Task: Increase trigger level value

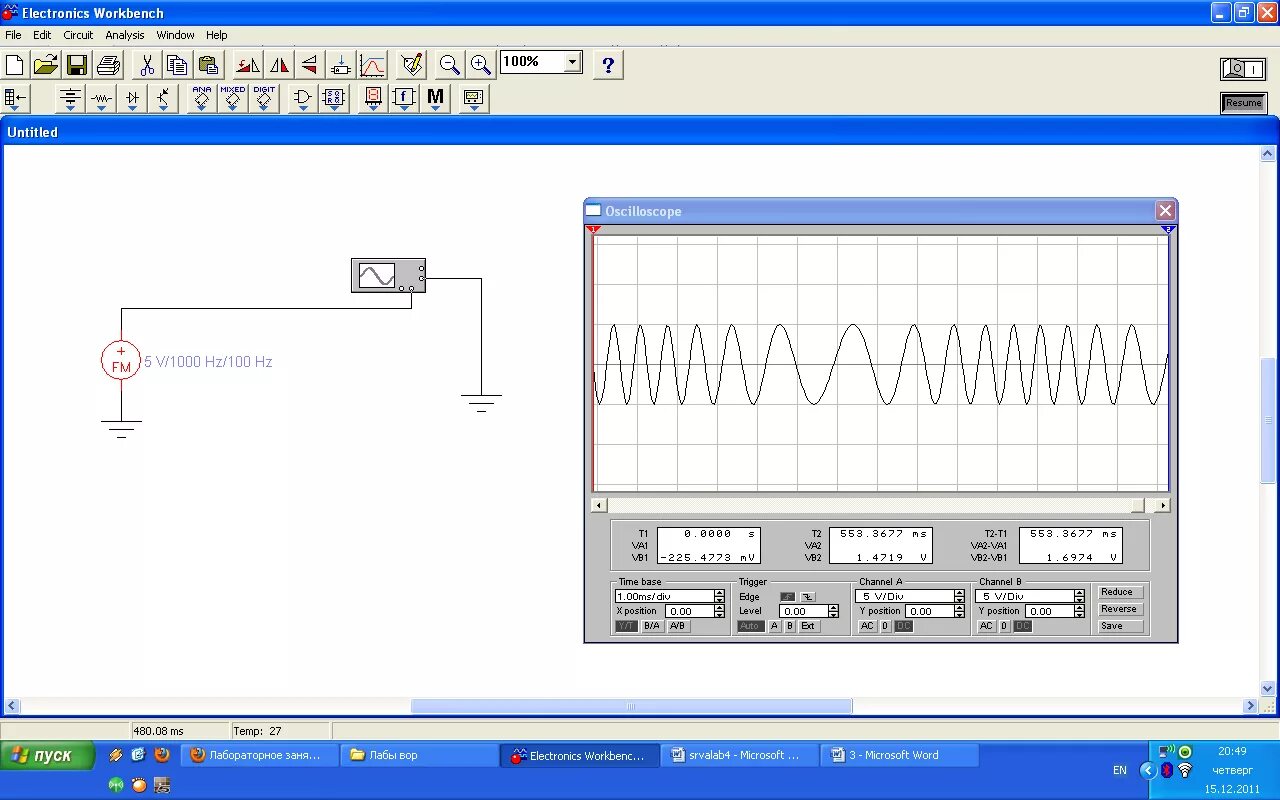Action: (x=834, y=608)
